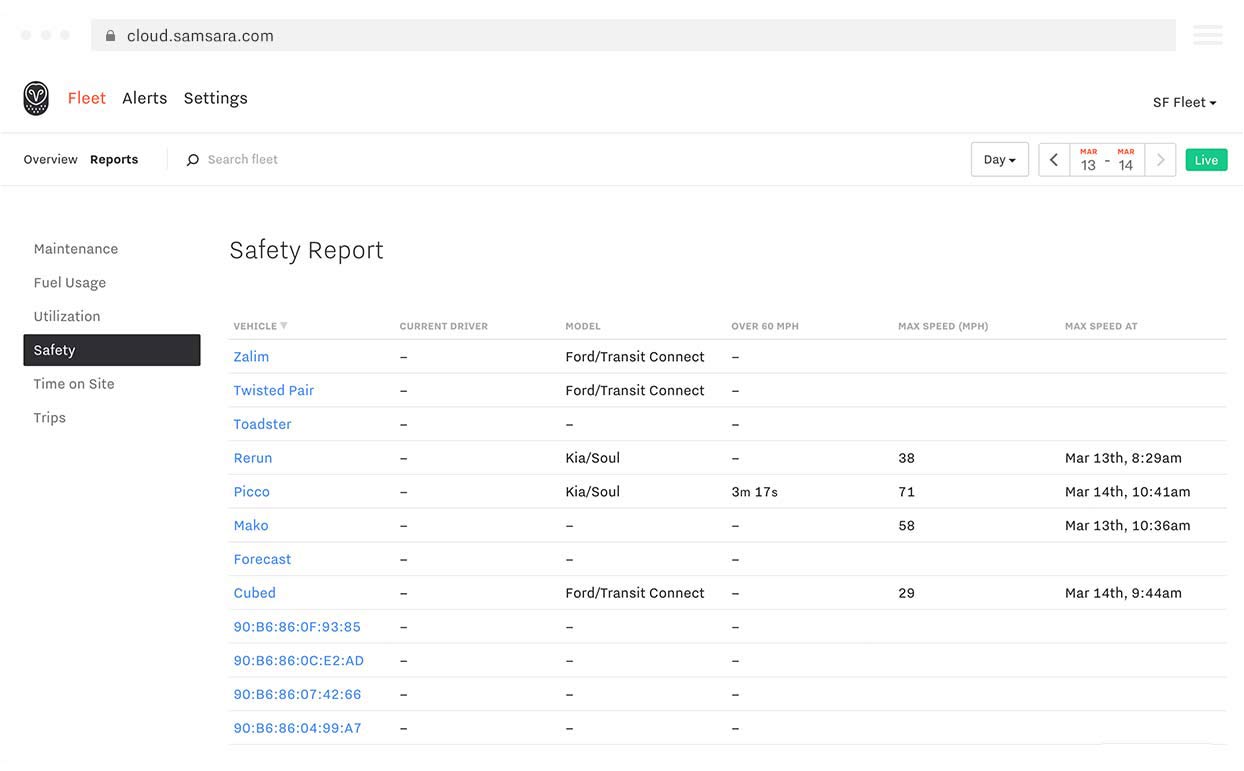Open device 90:B6:86:0F:93:85 link
Screen dimensions: 1244x771
point(297,627)
